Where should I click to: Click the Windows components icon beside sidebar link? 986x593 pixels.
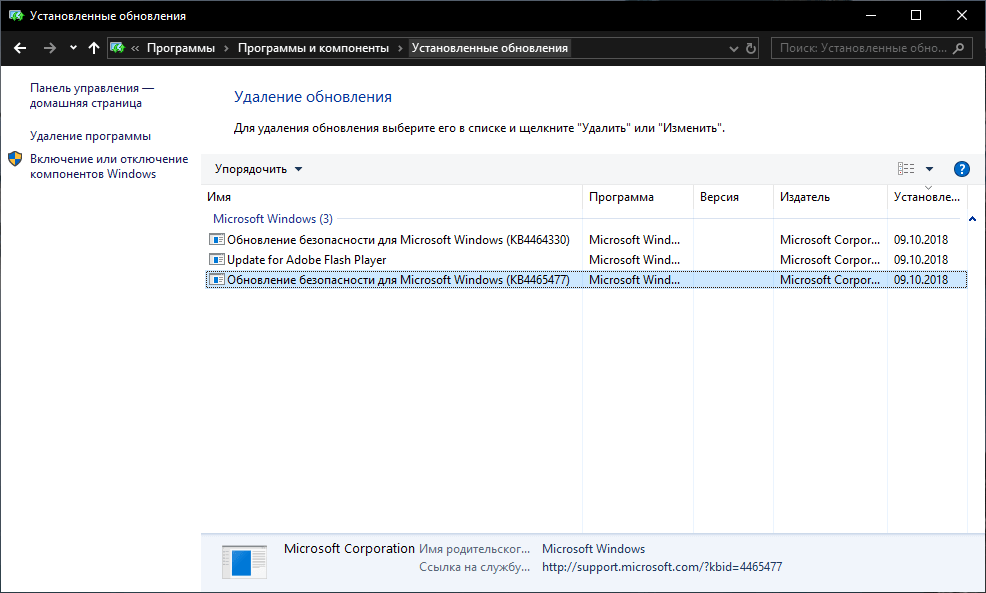point(13,157)
